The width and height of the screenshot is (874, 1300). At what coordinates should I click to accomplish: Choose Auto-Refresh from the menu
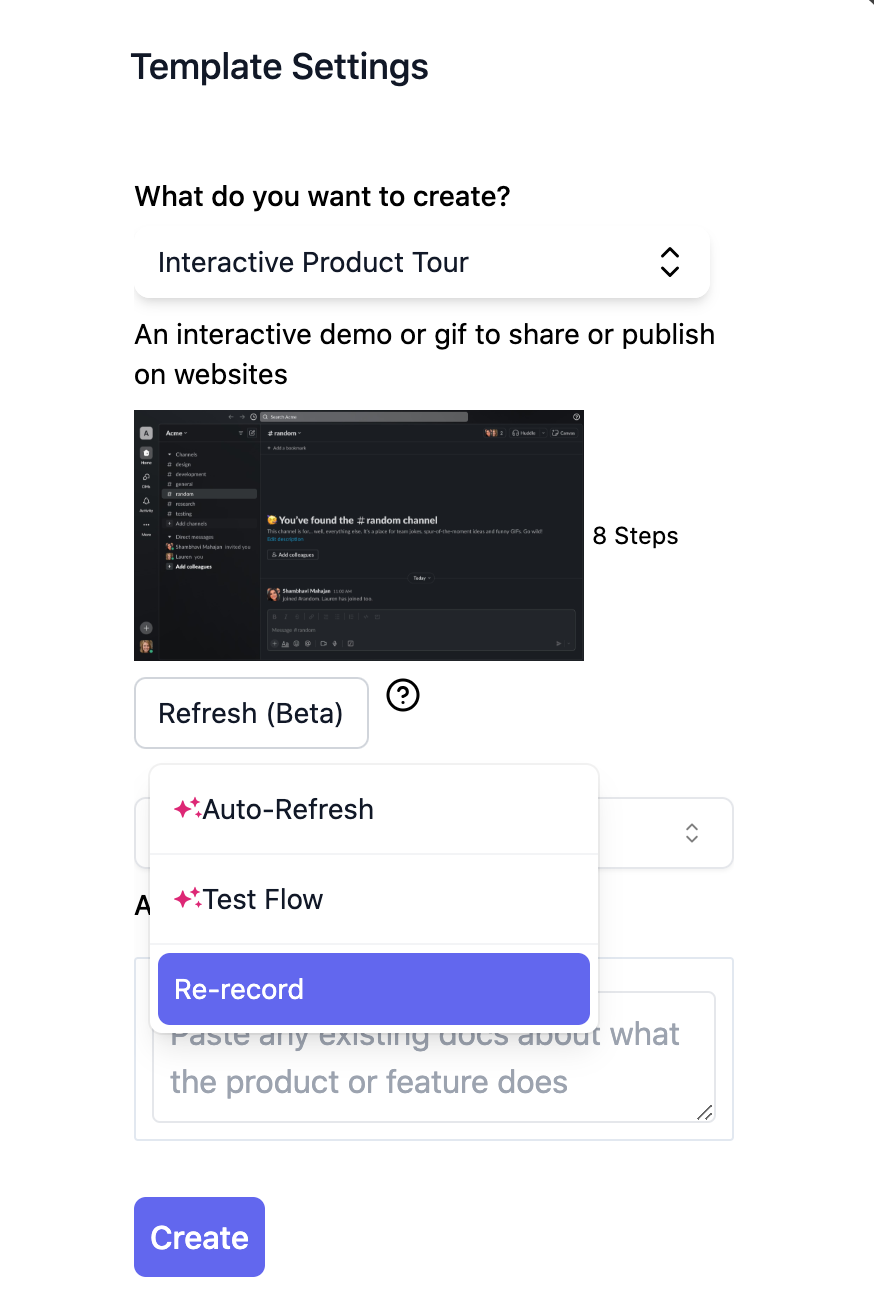[374, 809]
